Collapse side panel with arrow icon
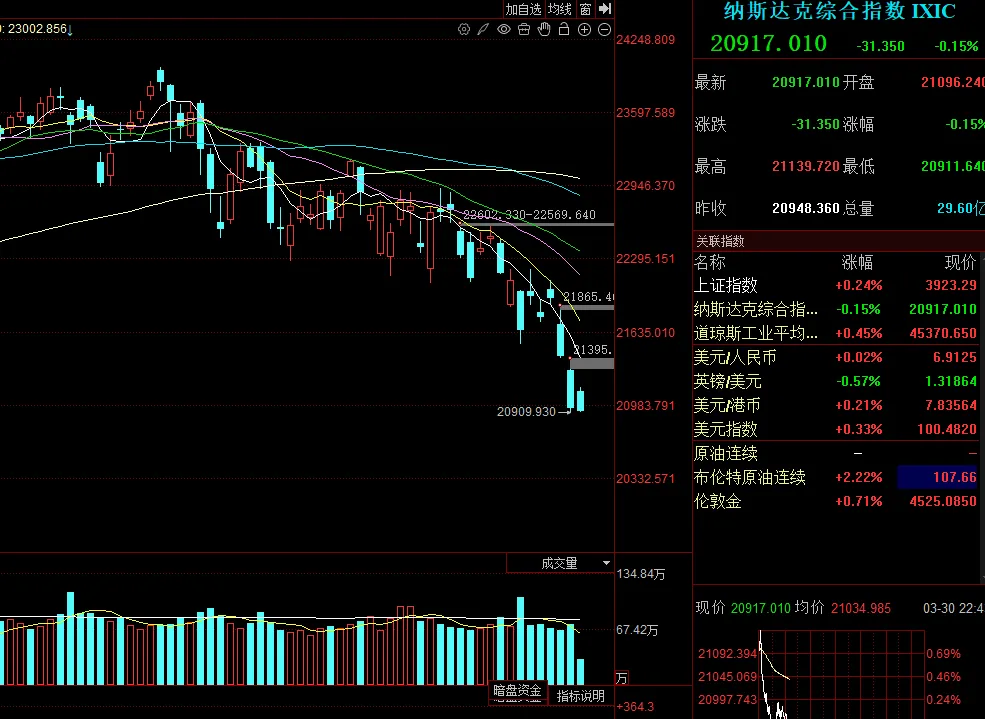The image size is (985, 719). (x=605, y=9)
